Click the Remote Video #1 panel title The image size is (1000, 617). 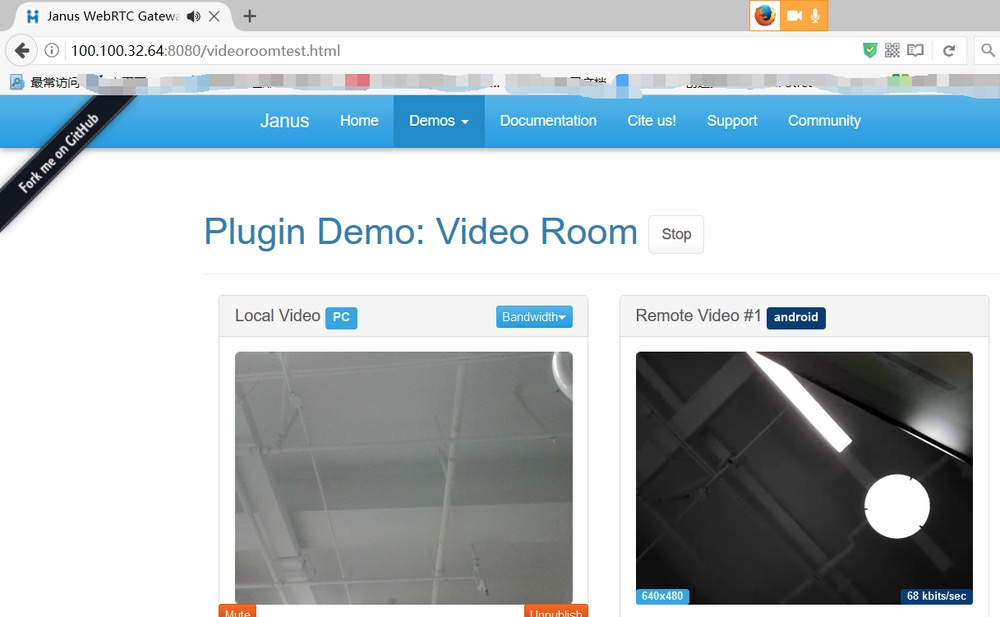698,316
